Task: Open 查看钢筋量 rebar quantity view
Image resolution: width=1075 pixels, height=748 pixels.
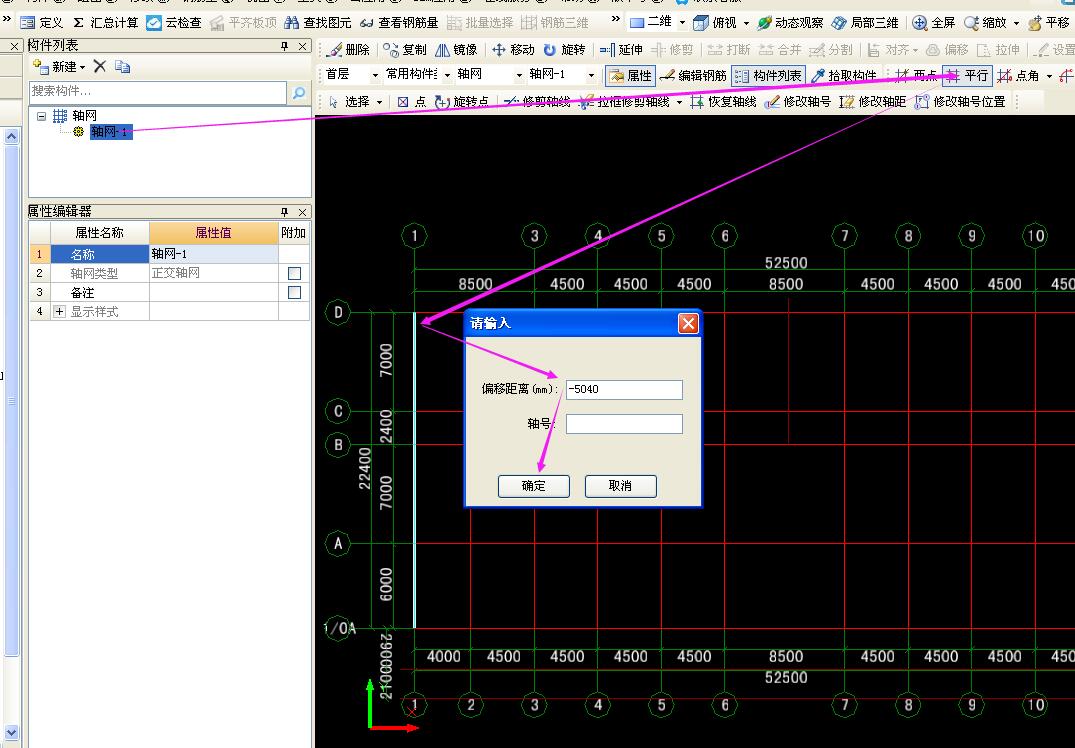Action: (398, 23)
